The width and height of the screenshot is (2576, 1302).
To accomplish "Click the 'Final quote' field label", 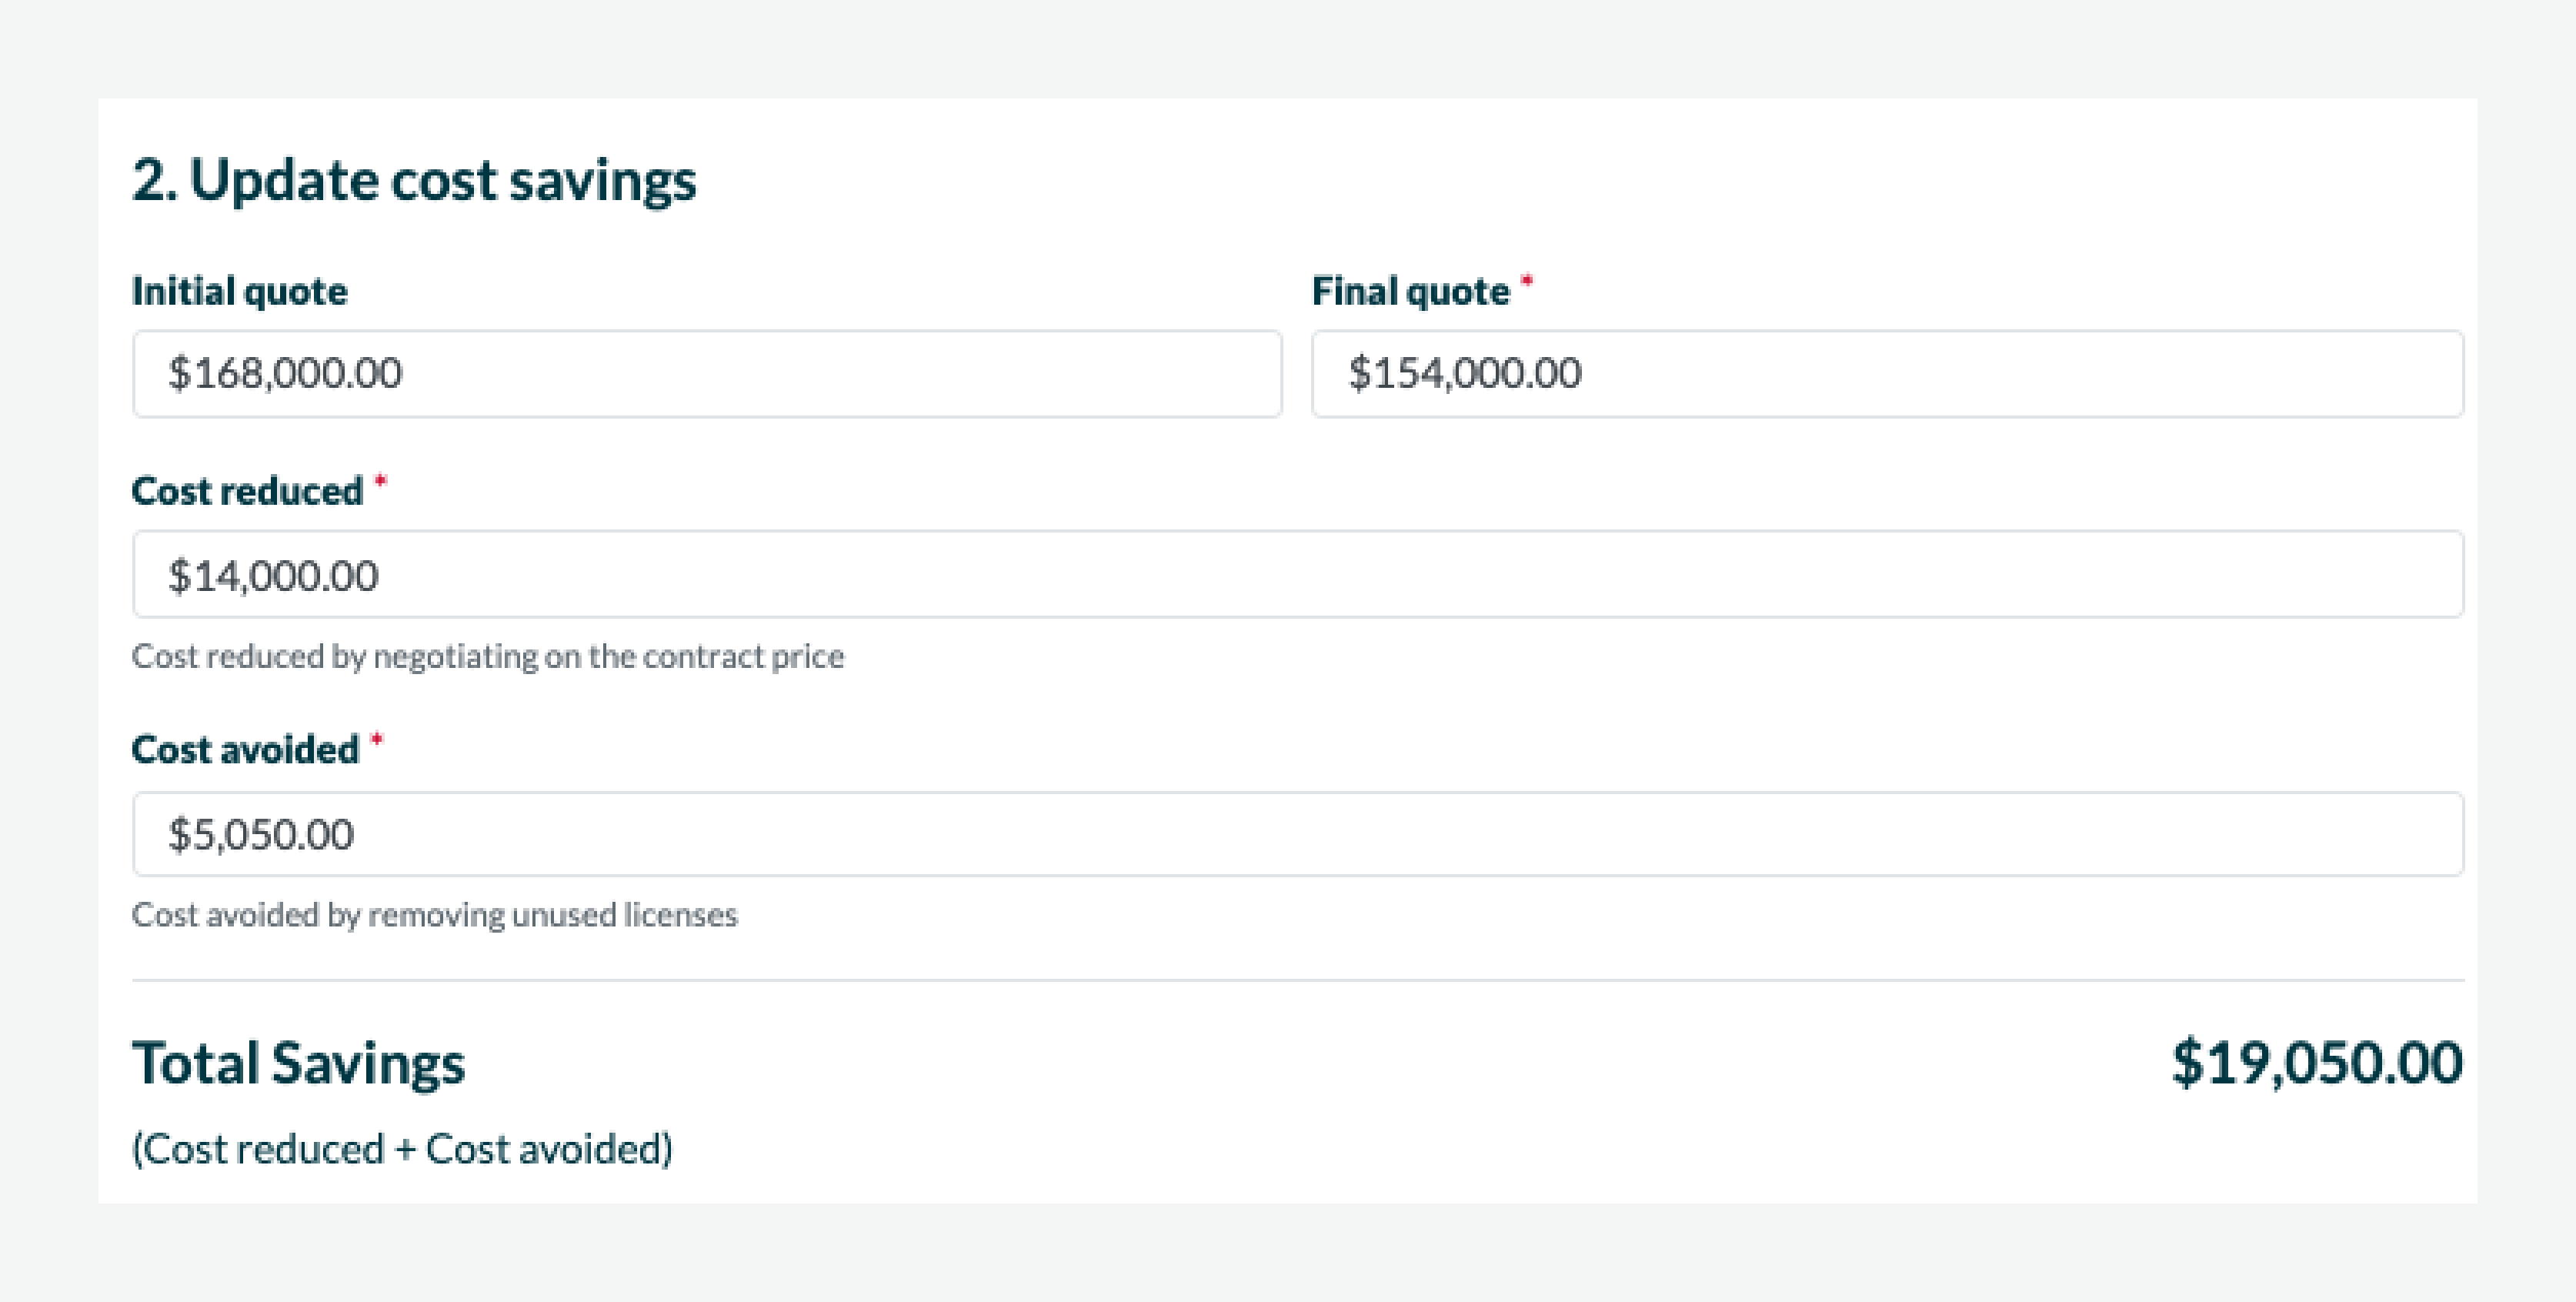I will coord(1409,291).
